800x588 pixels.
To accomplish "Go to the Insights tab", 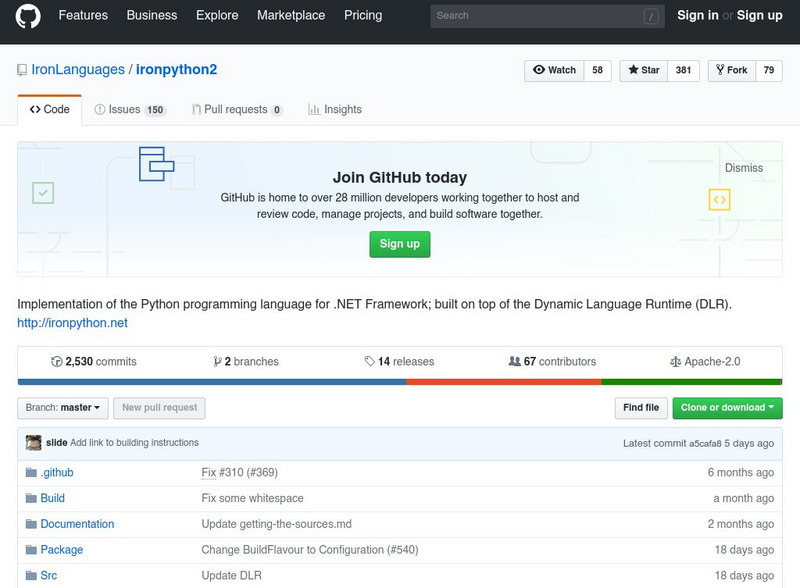I will [x=335, y=110].
